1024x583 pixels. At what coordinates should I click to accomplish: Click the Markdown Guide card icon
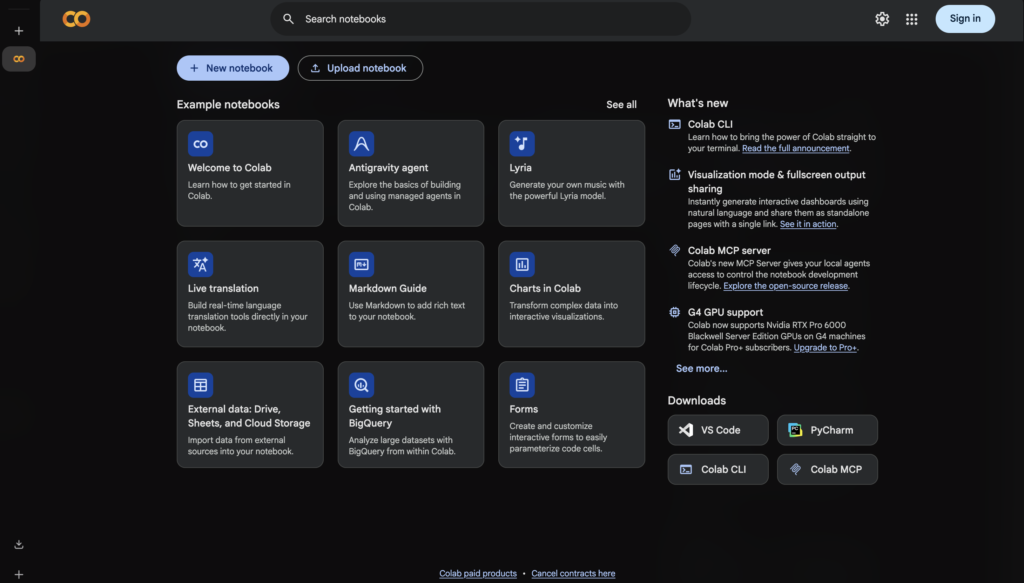tap(361, 264)
